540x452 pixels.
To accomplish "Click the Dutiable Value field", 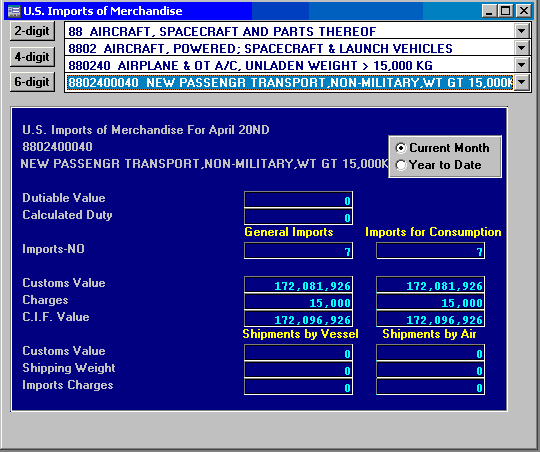I will 298,199.
